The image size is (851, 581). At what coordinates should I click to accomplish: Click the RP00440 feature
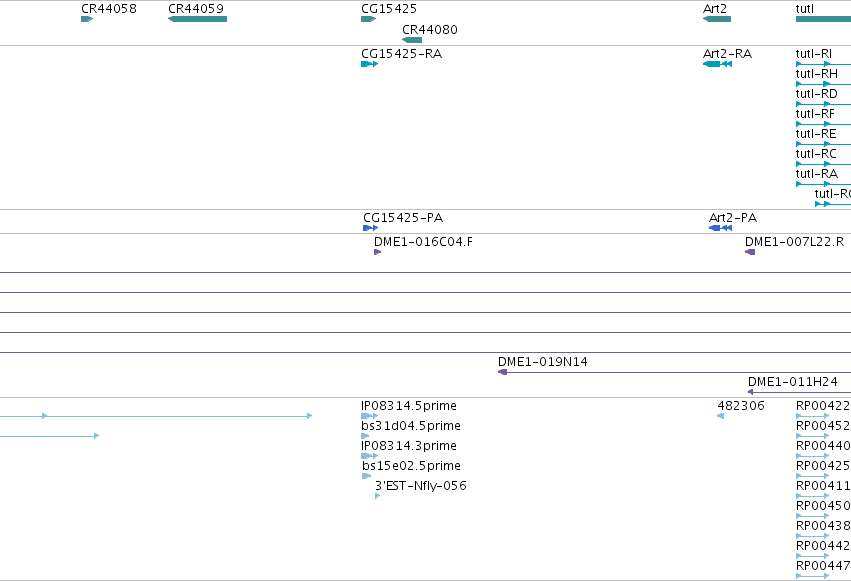(812, 456)
